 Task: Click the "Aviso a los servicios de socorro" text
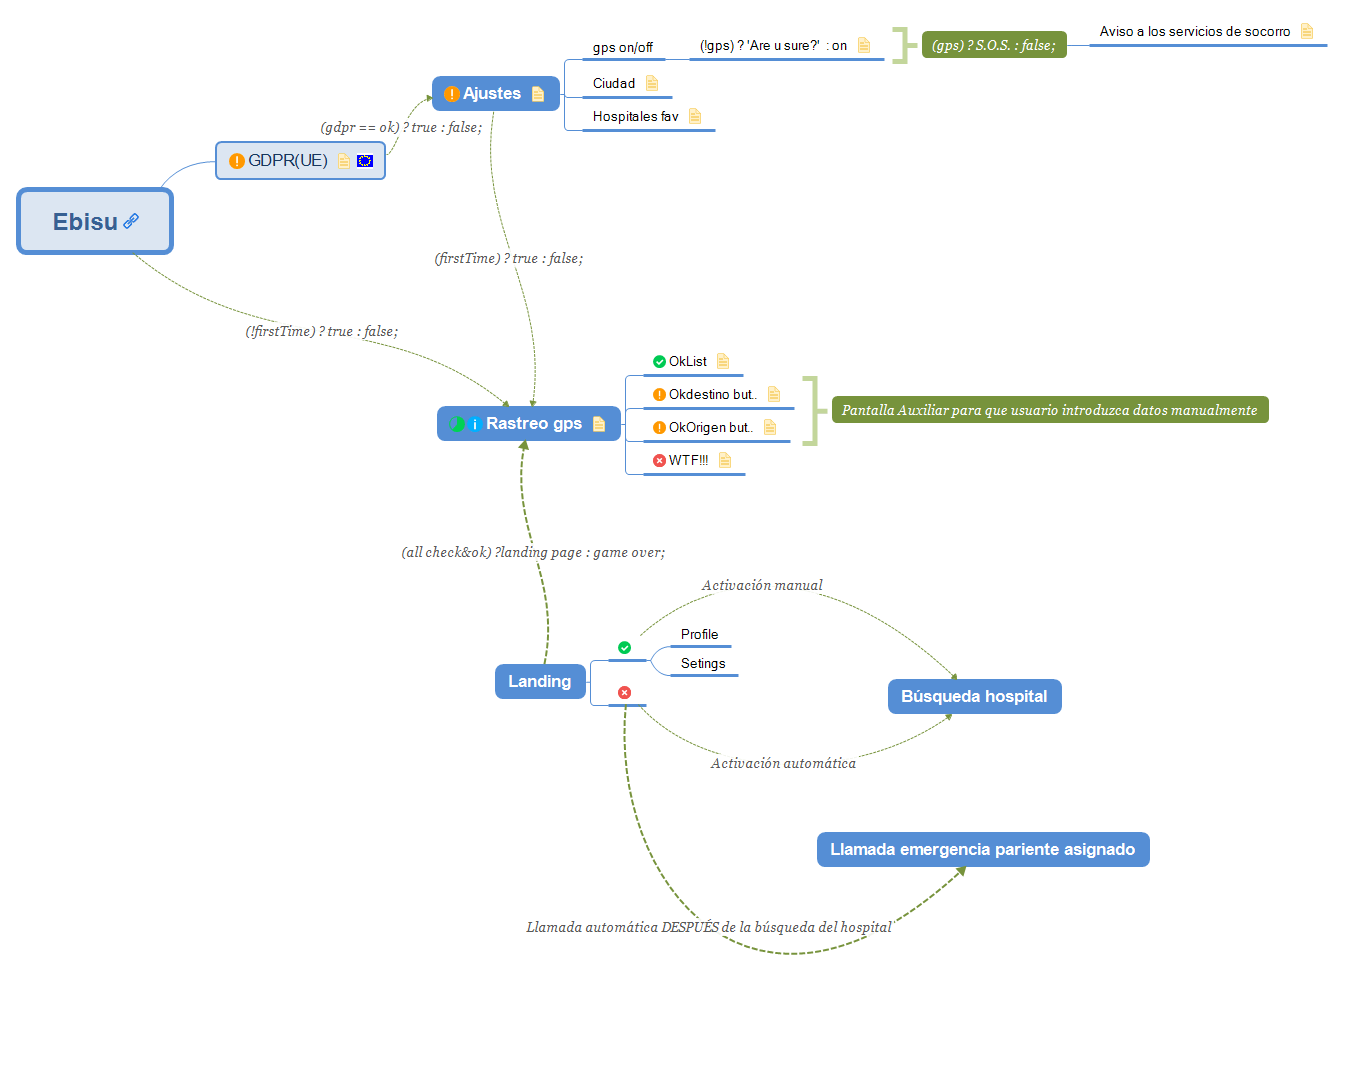point(1195,32)
